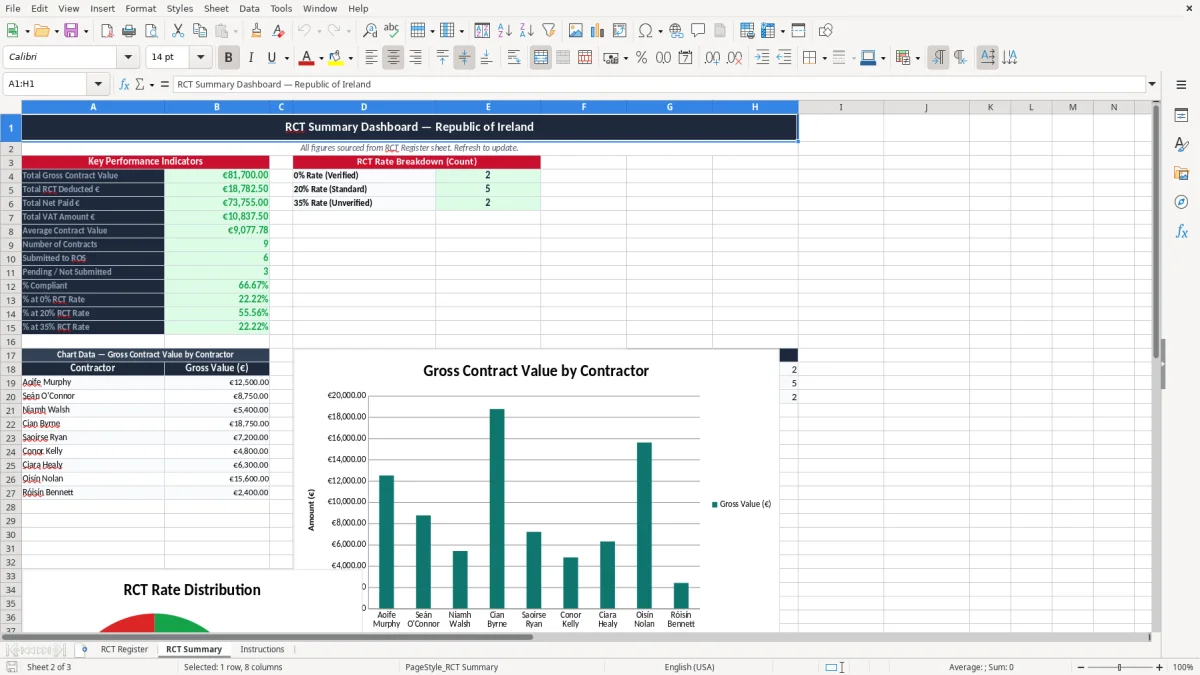Click the red Font Color swatch

306,58
